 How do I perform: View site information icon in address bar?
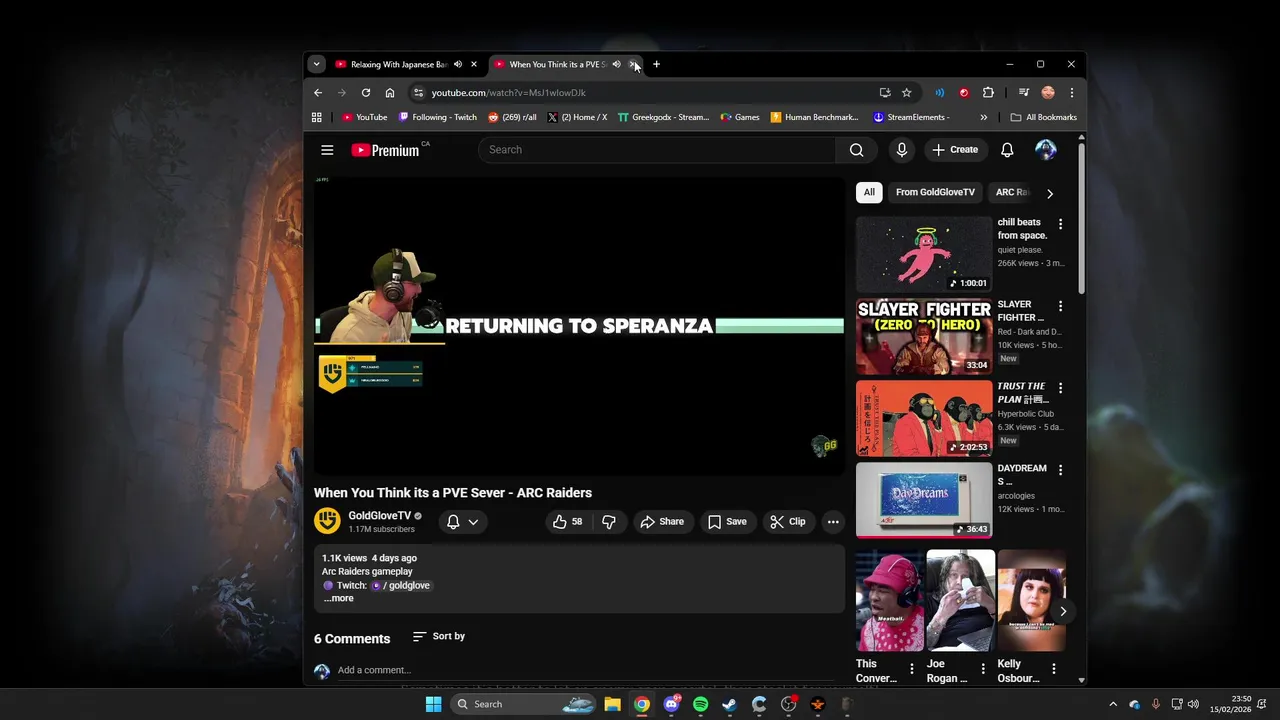click(x=418, y=93)
